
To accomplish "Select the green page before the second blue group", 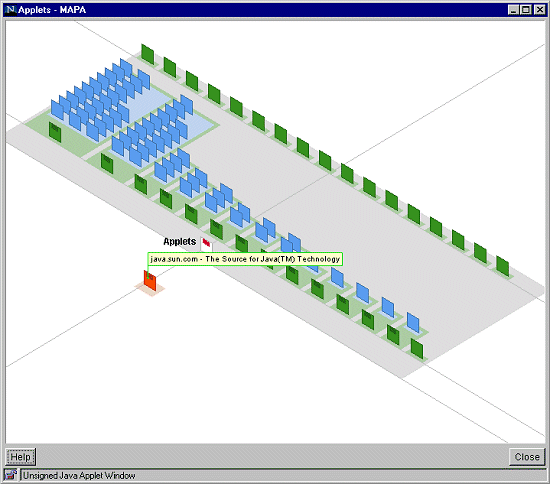I will [x=107, y=163].
